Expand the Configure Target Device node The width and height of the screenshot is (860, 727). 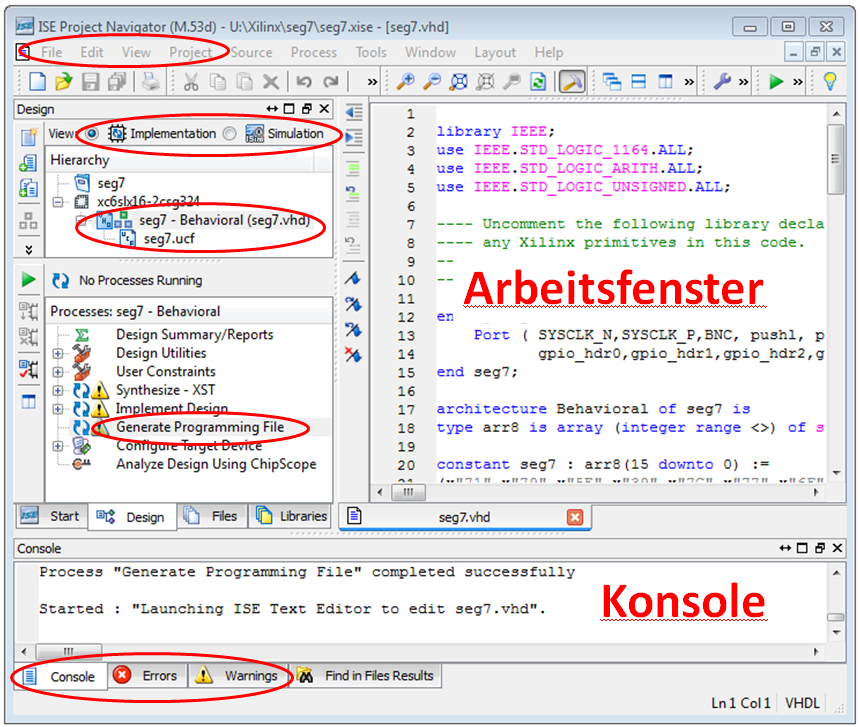(x=58, y=446)
